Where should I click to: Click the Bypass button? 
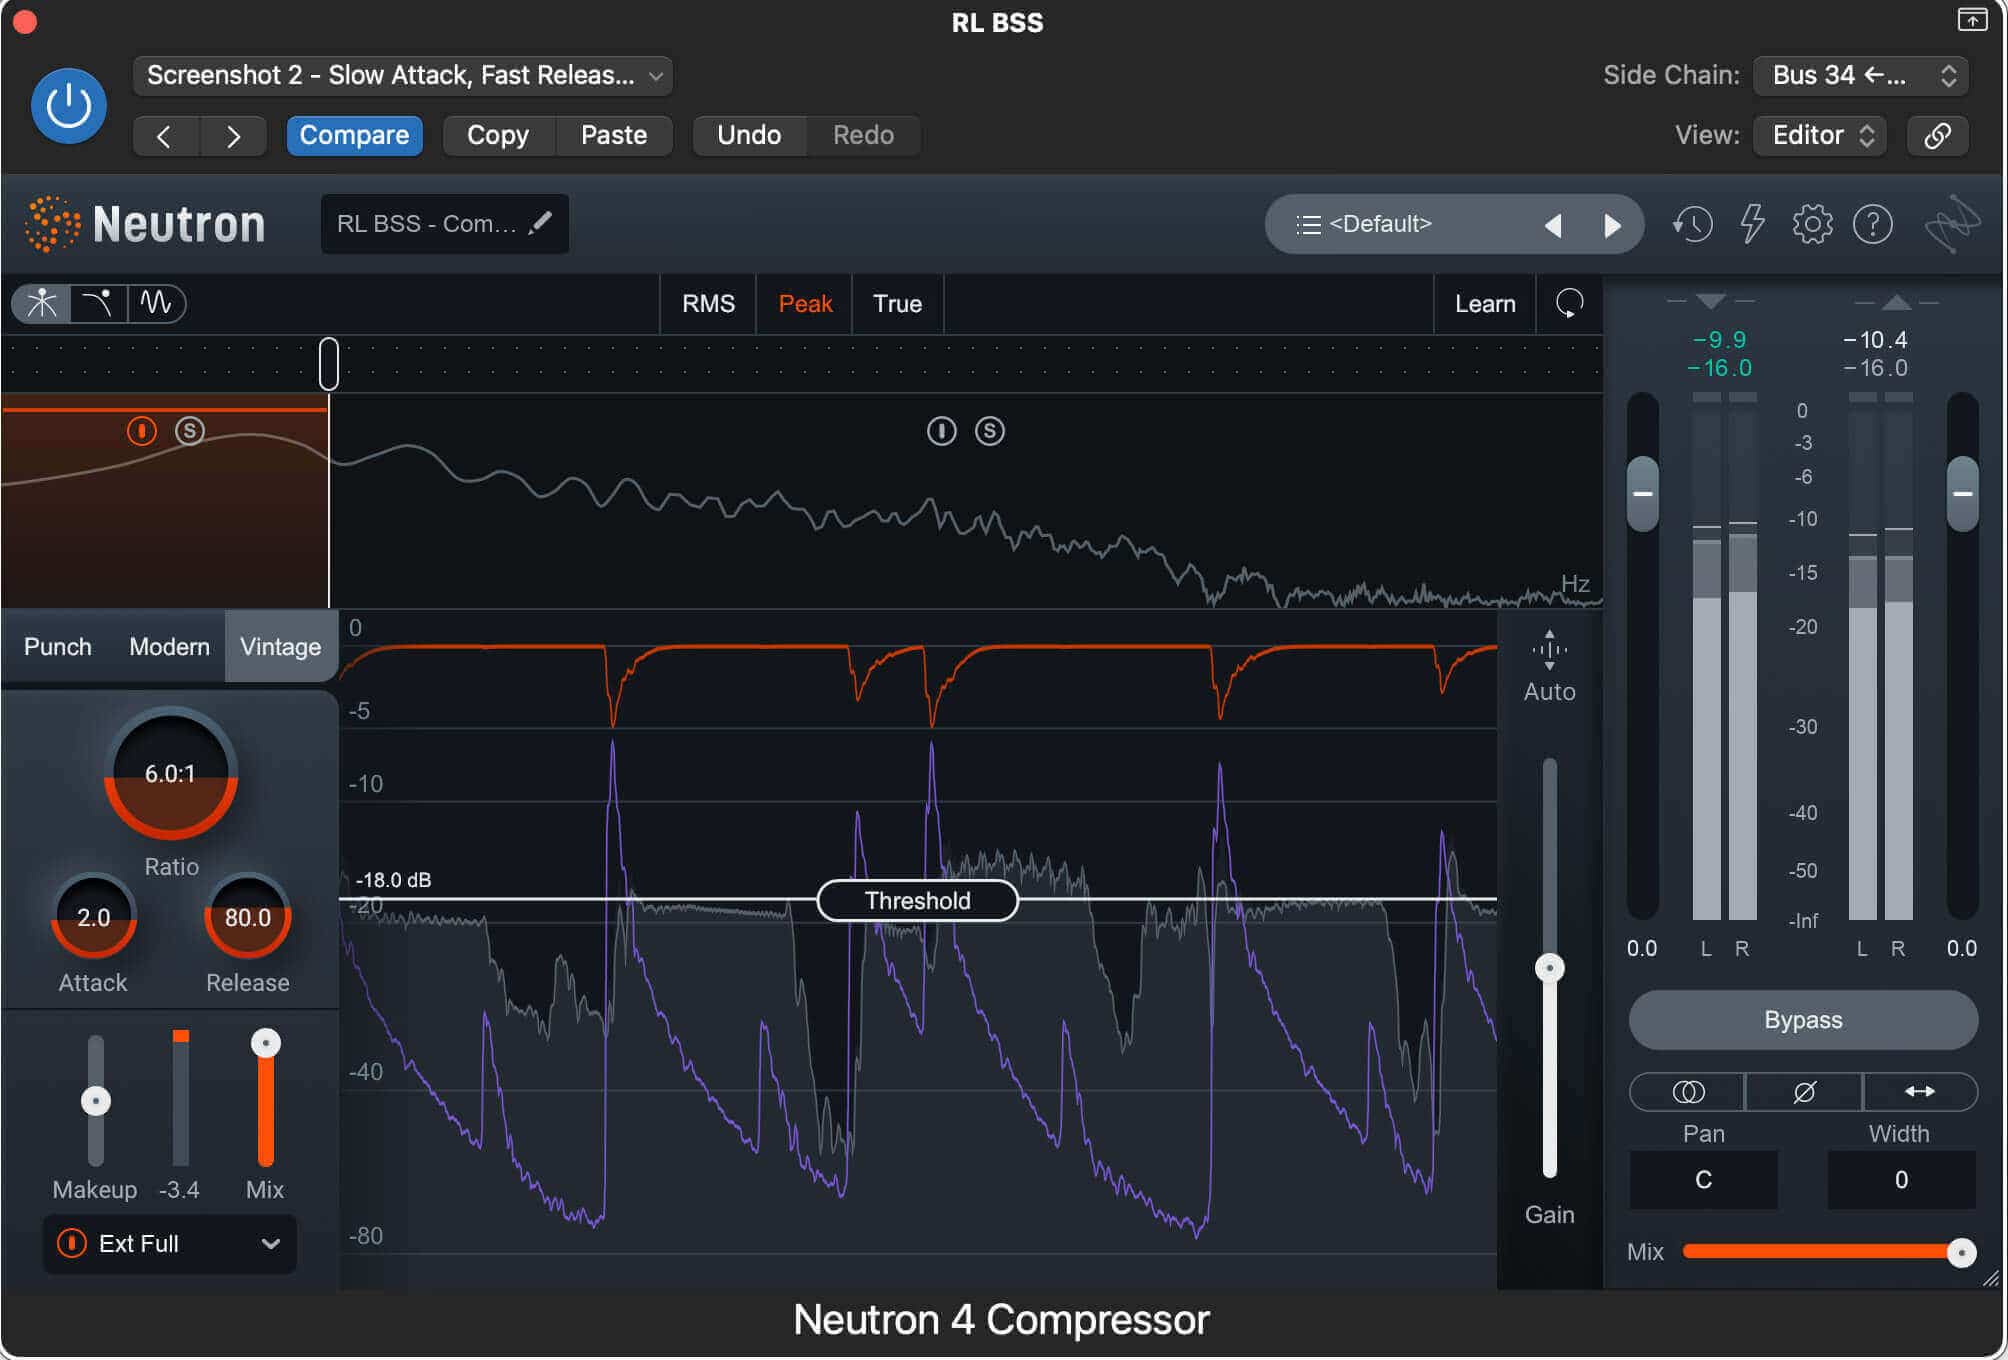tap(1803, 1020)
